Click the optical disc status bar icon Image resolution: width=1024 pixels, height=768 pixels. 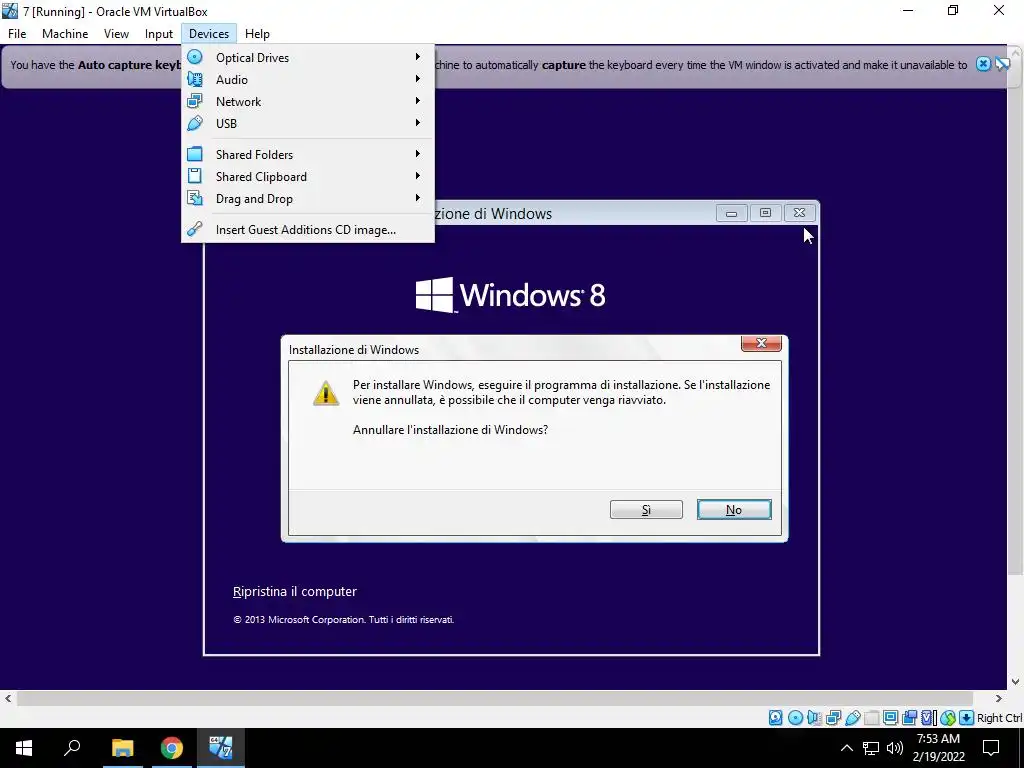click(x=795, y=718)
